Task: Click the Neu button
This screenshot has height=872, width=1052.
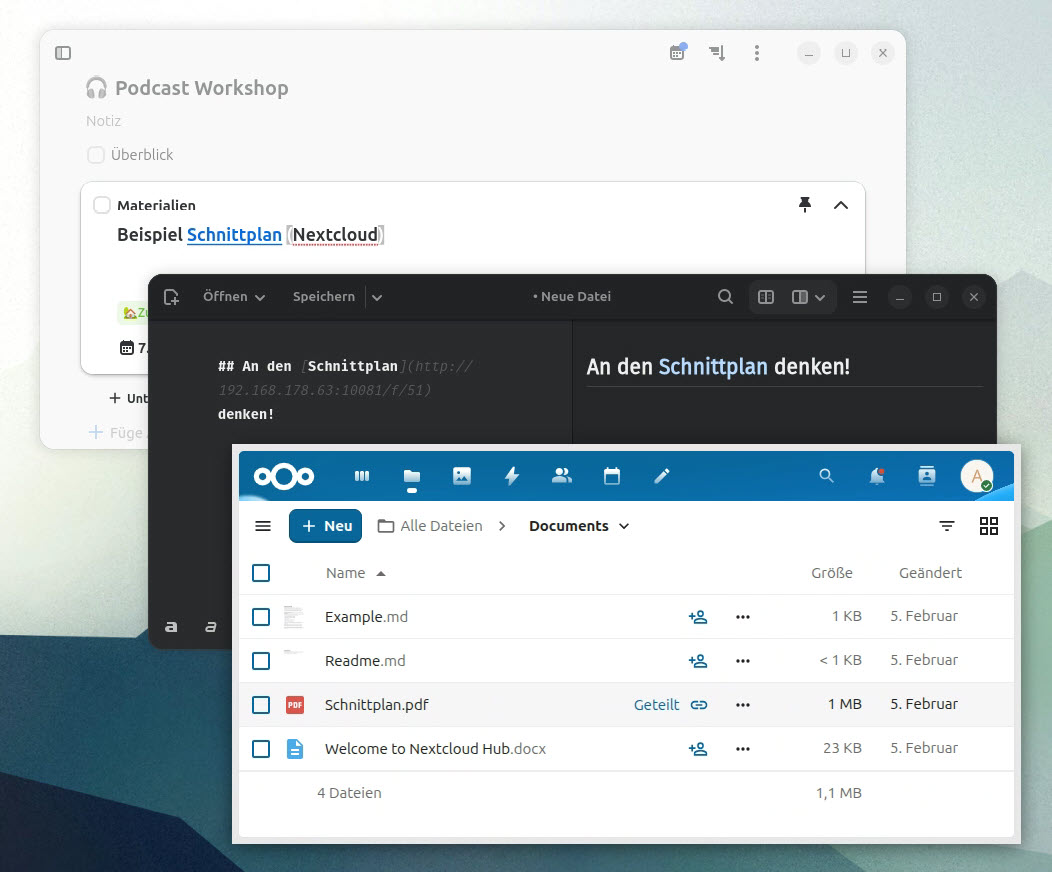Action: (325, 526)
